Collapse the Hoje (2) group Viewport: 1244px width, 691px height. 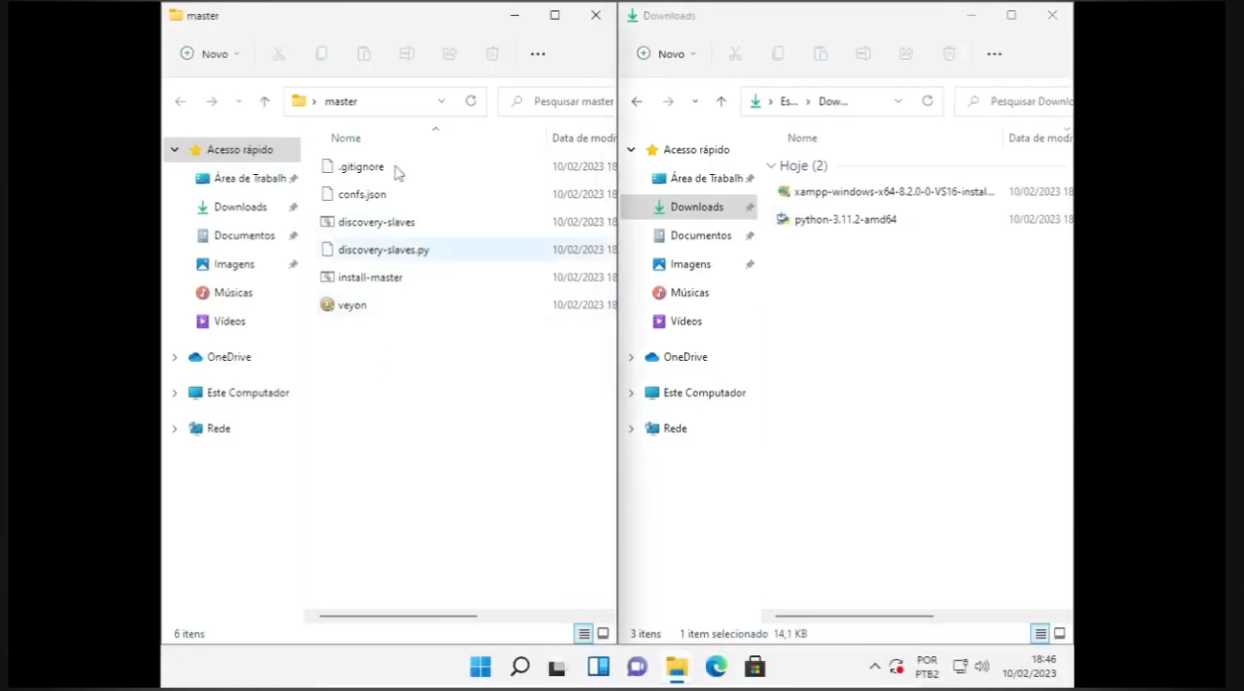[x=771, y=166]
